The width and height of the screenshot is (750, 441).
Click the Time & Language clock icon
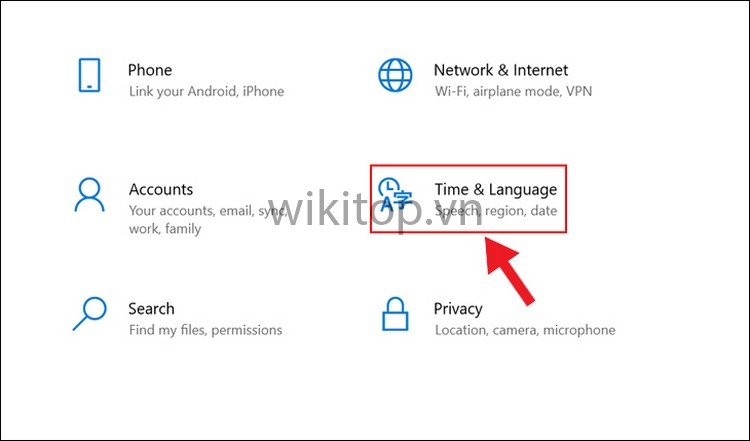[395, 195]
